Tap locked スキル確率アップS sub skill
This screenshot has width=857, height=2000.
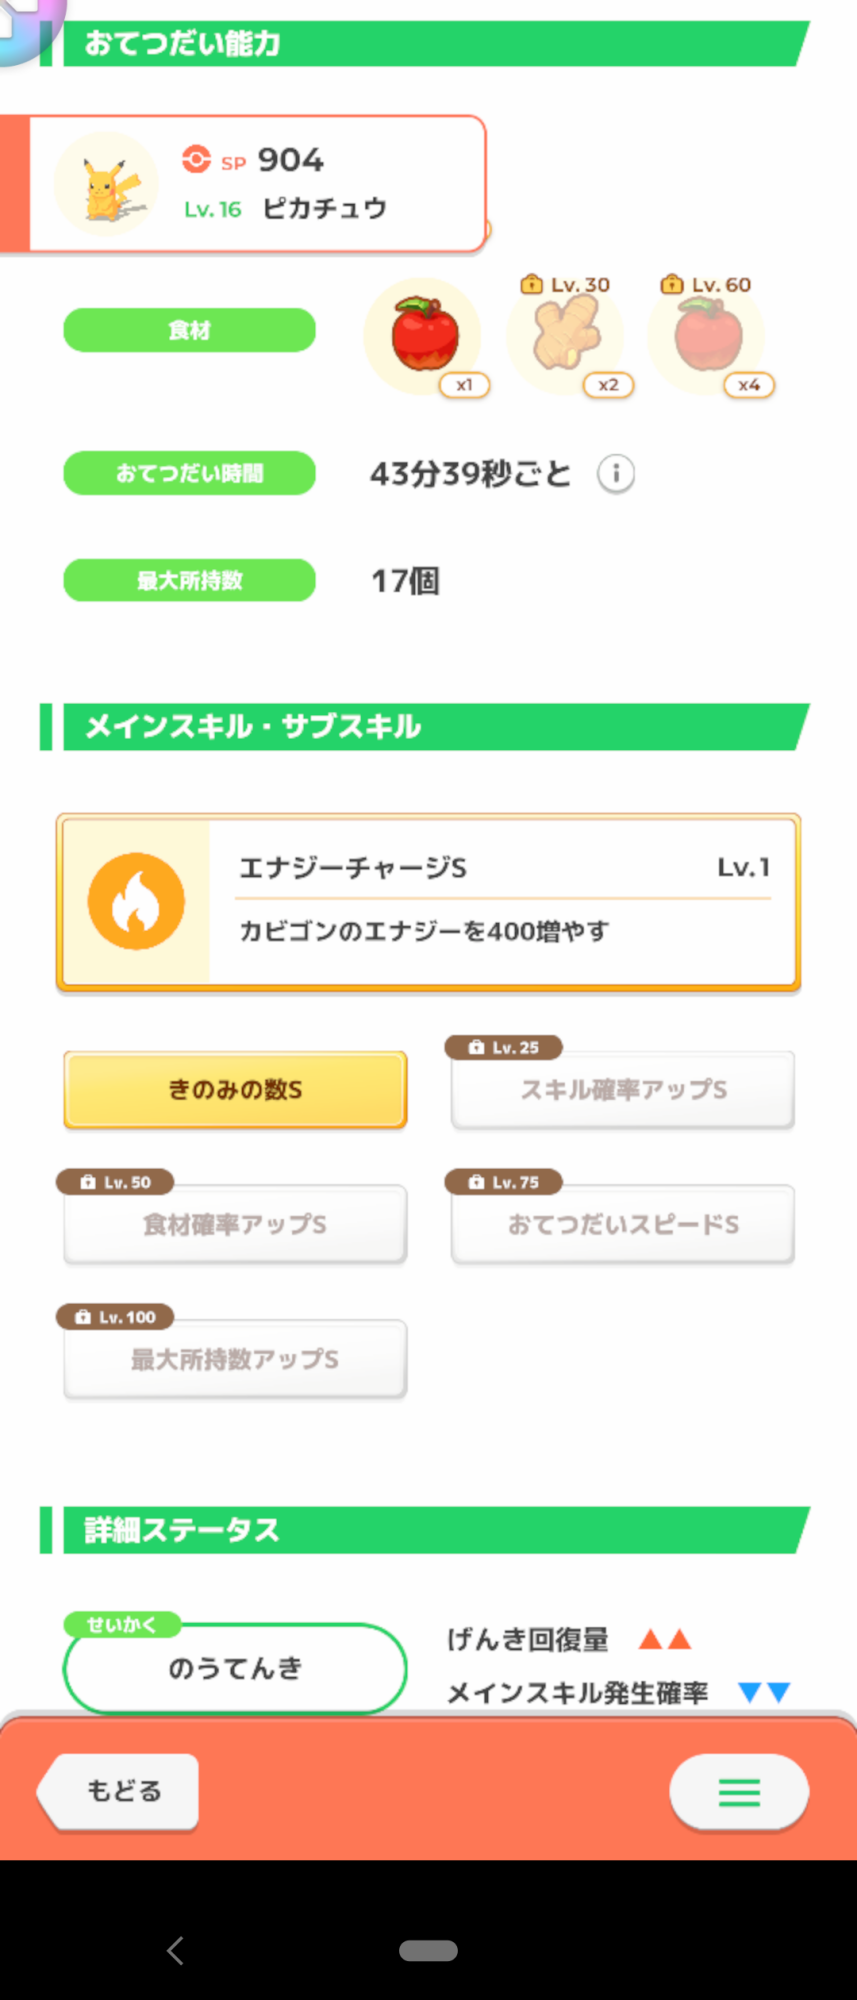point(623,1090)
